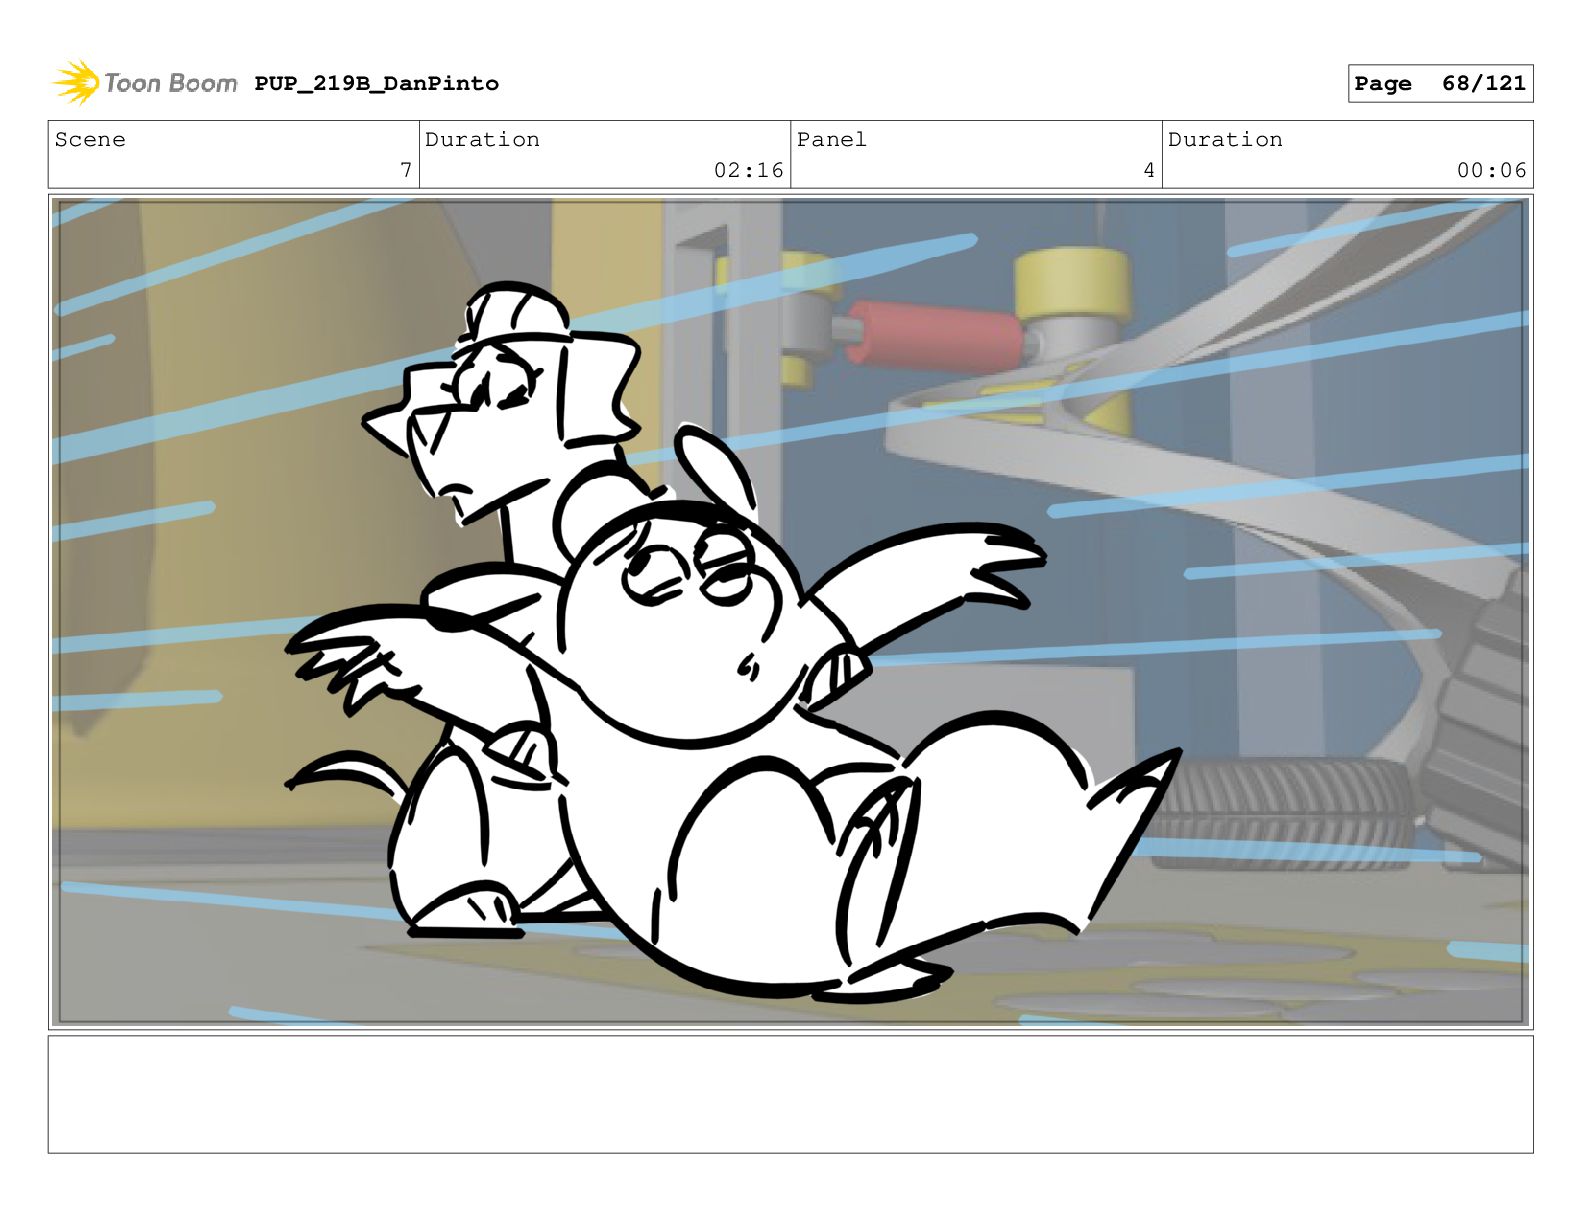Click the Toon Boom logo

point(145,83)
